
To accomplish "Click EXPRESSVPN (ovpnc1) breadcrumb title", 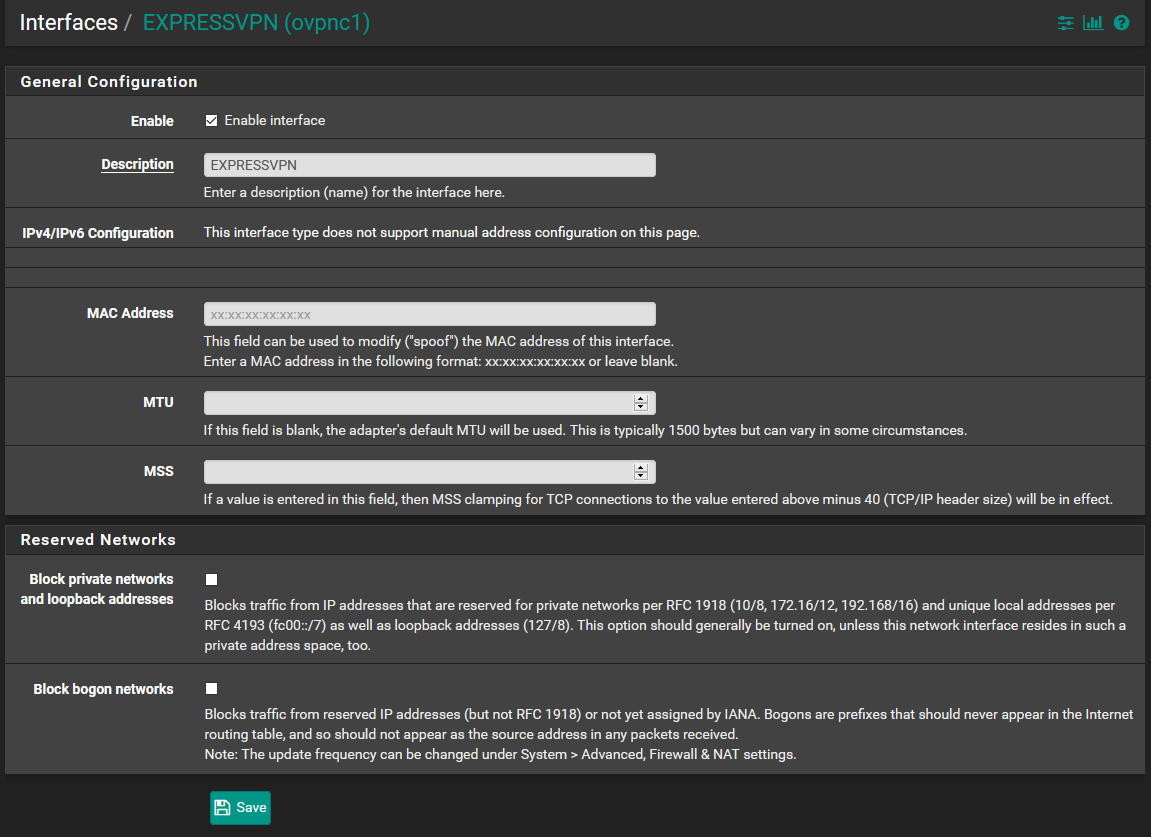I will pyautogui.click(x=256, y=22).
